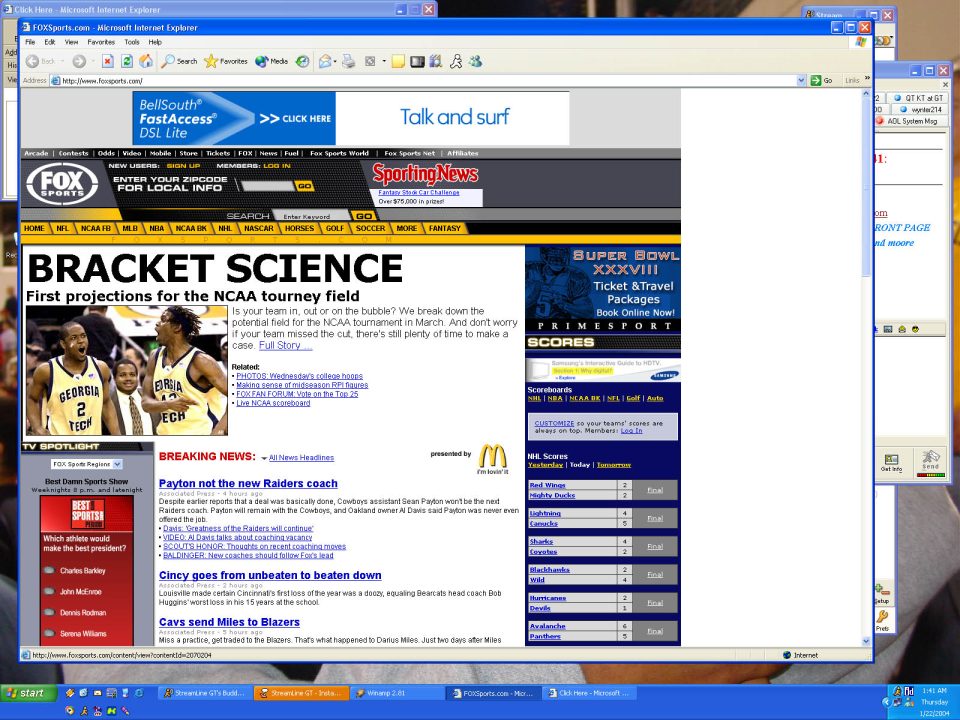The width and height of the screenshot is (960, 720).
Task: Click the FOX Sports logo
Action: point(62,184)
